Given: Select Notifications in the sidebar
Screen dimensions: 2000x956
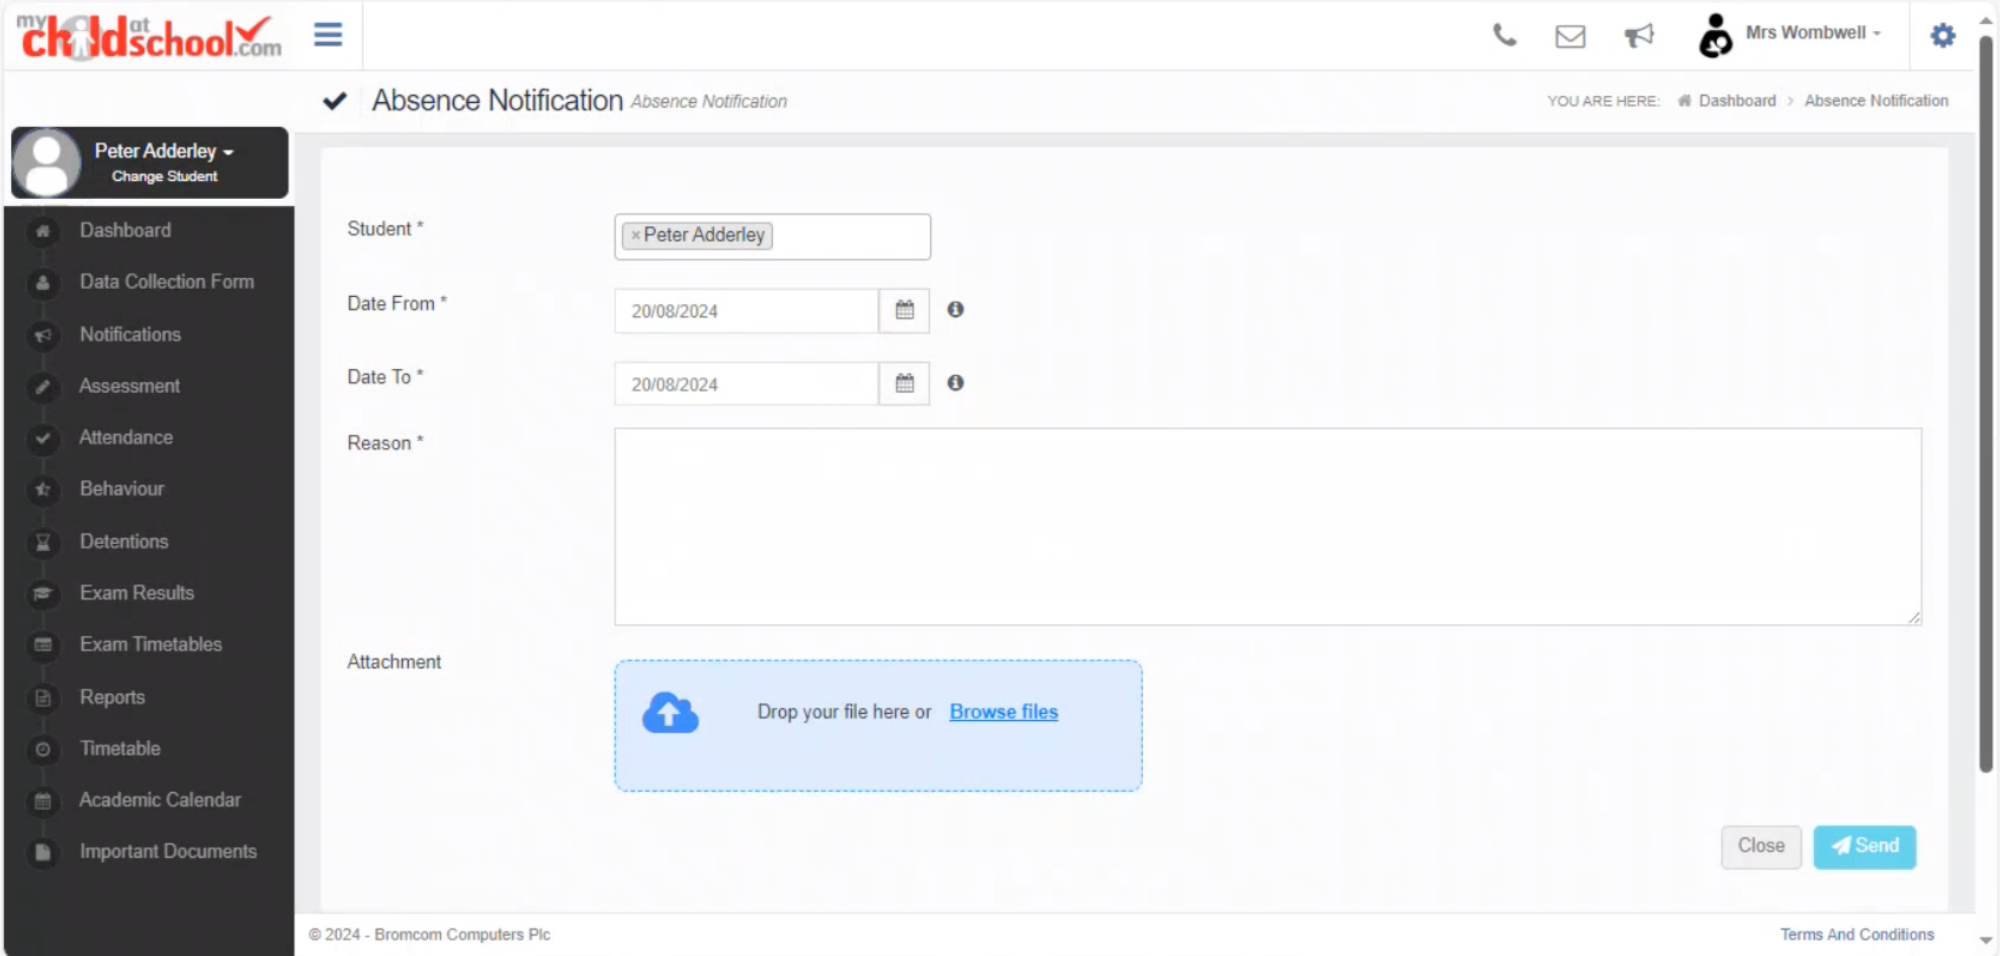Looking at the screenshot, I should (x=129, y=334).
